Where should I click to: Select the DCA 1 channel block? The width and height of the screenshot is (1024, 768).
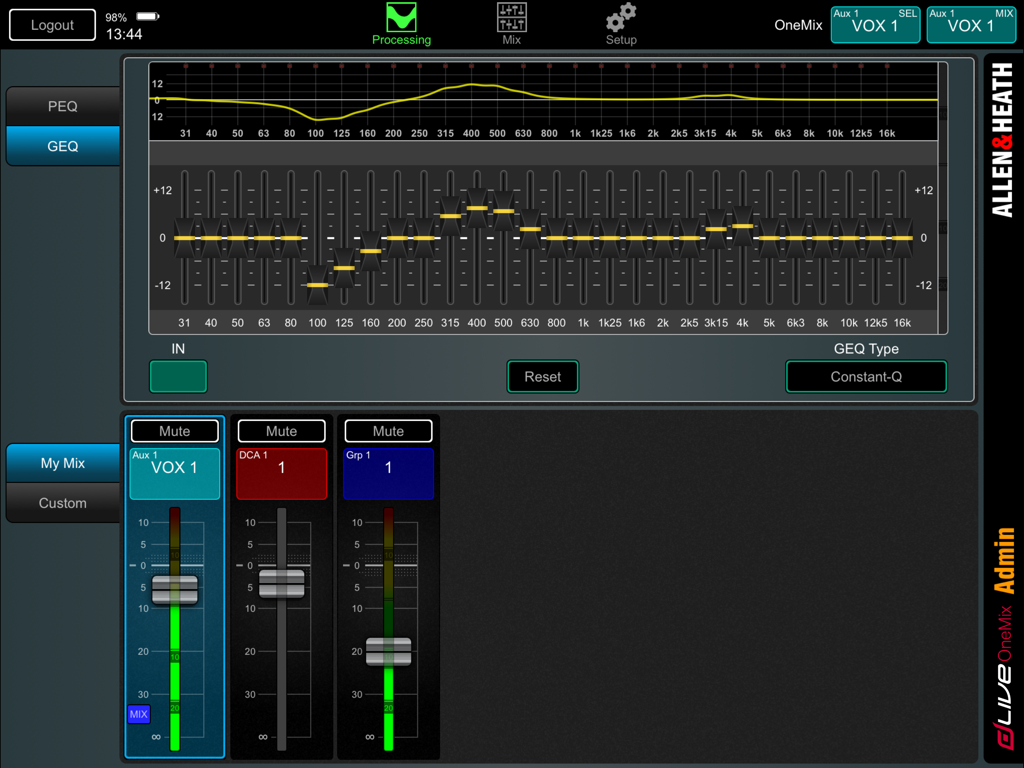281,473
